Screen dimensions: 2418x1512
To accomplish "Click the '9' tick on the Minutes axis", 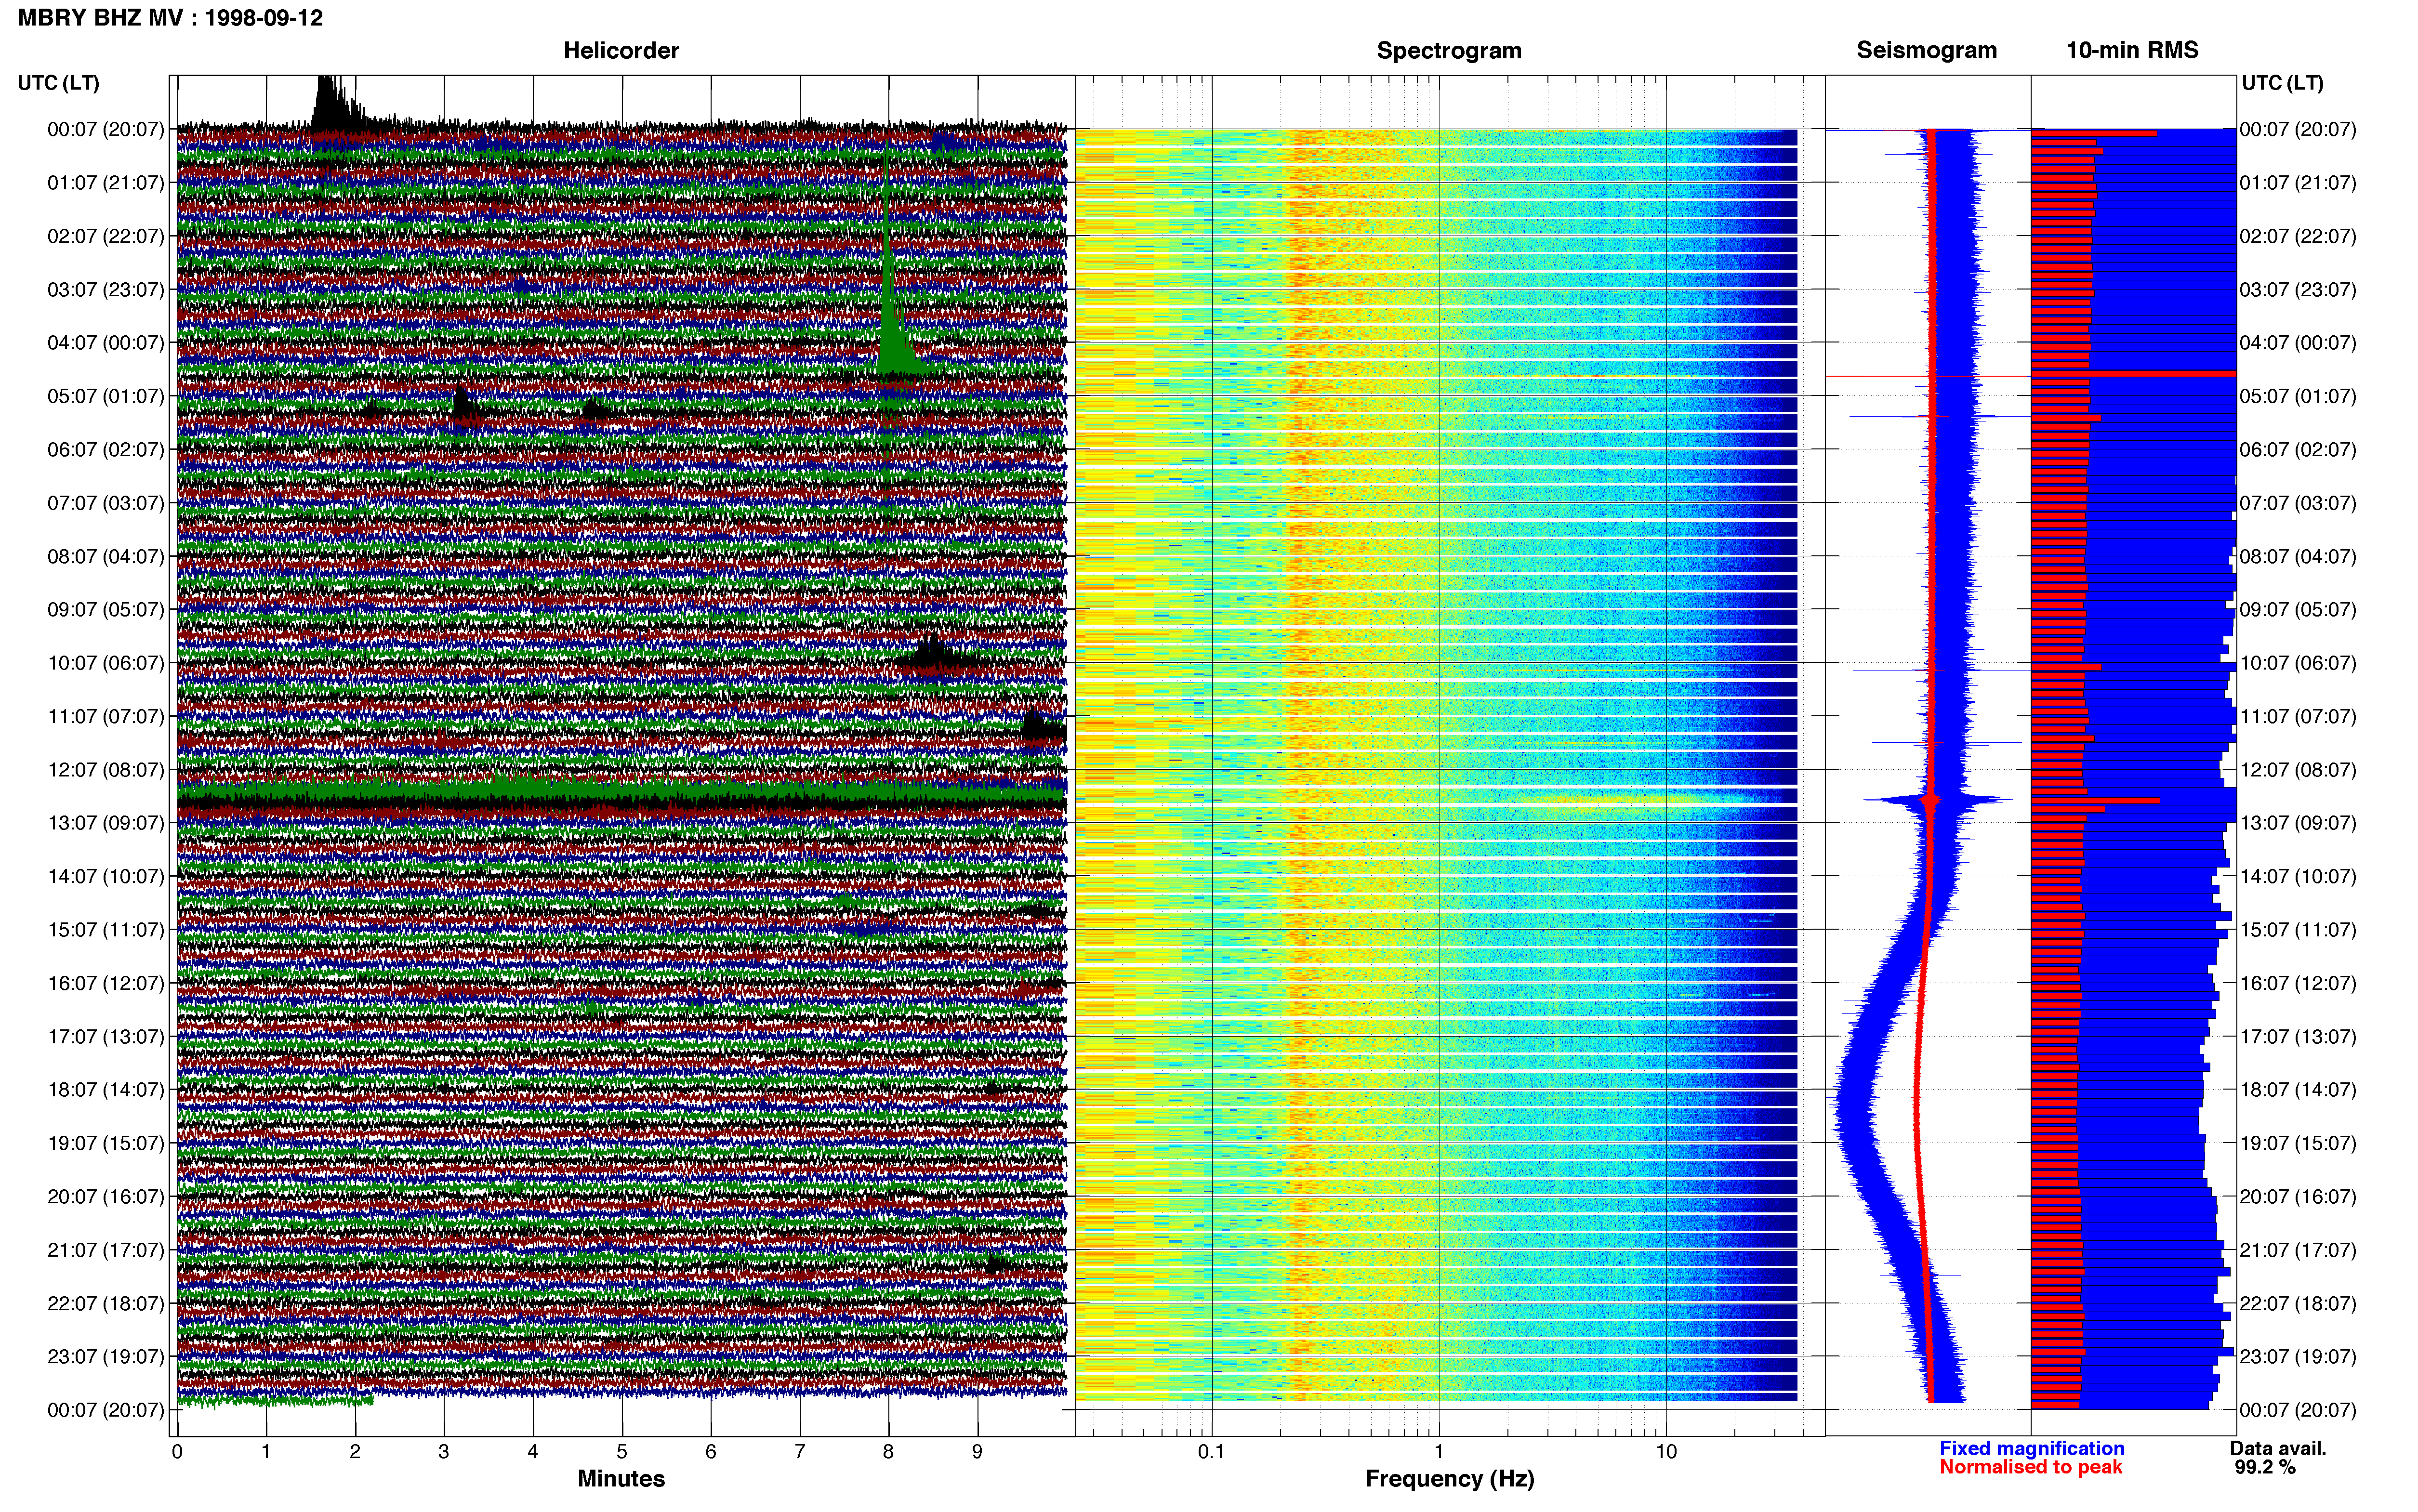I will [x=977, y=1452].
